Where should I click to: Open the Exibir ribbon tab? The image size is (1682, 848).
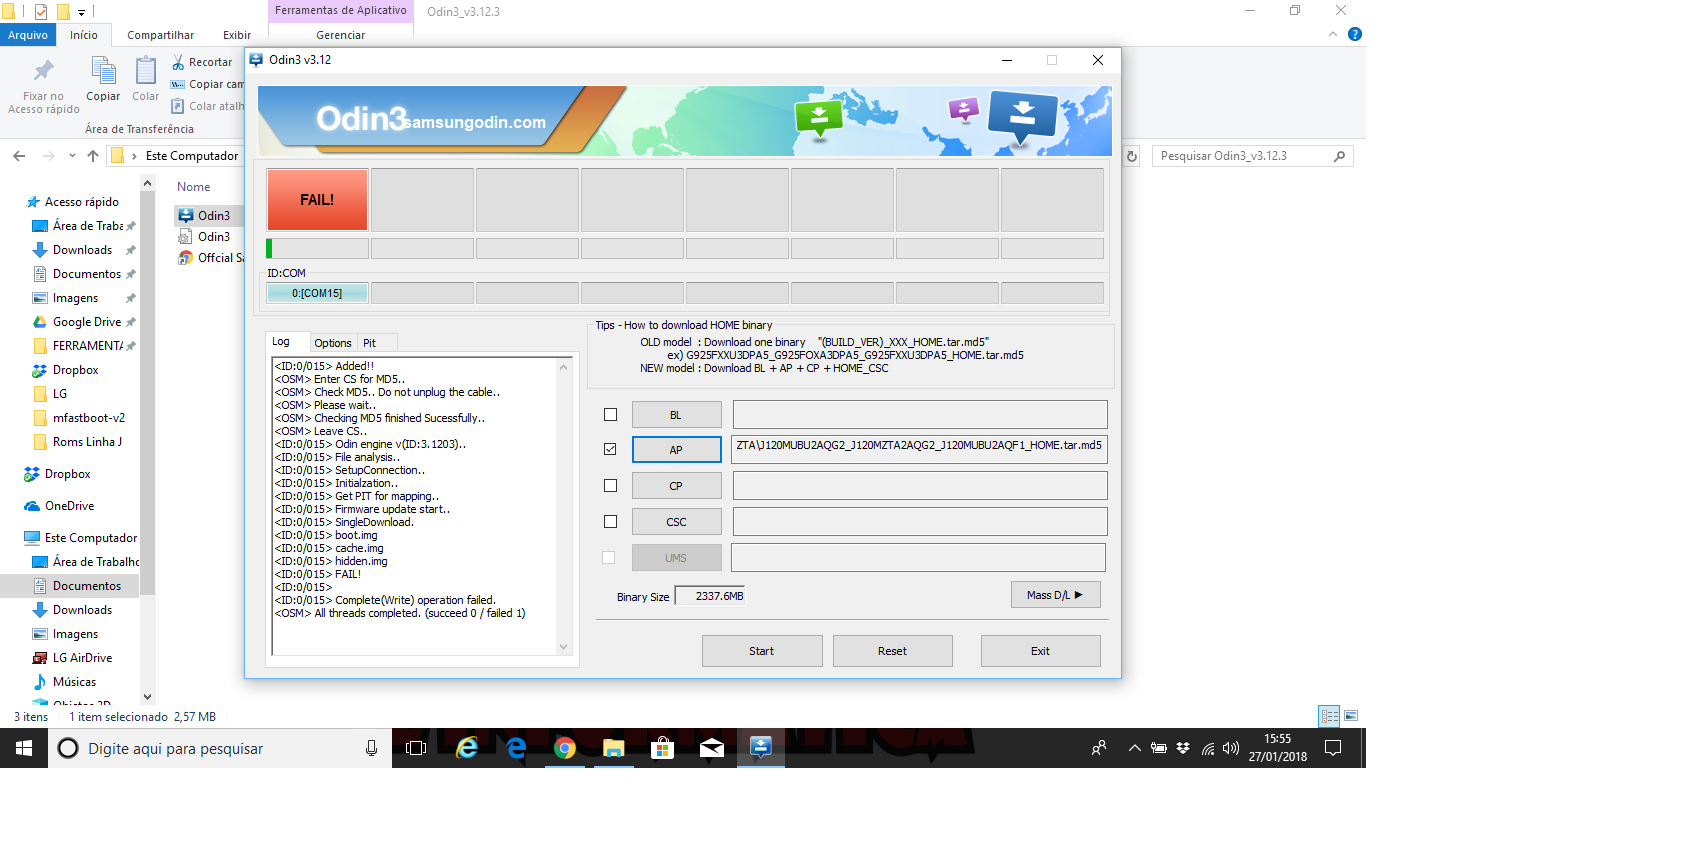click(237, 35)
